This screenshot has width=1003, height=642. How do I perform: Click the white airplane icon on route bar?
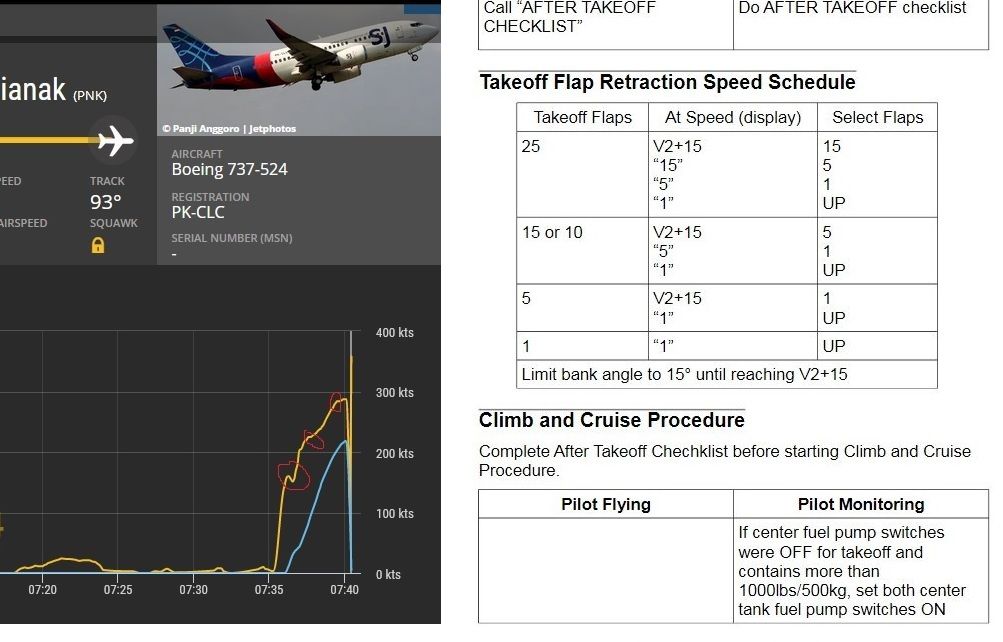coord(115,141)
